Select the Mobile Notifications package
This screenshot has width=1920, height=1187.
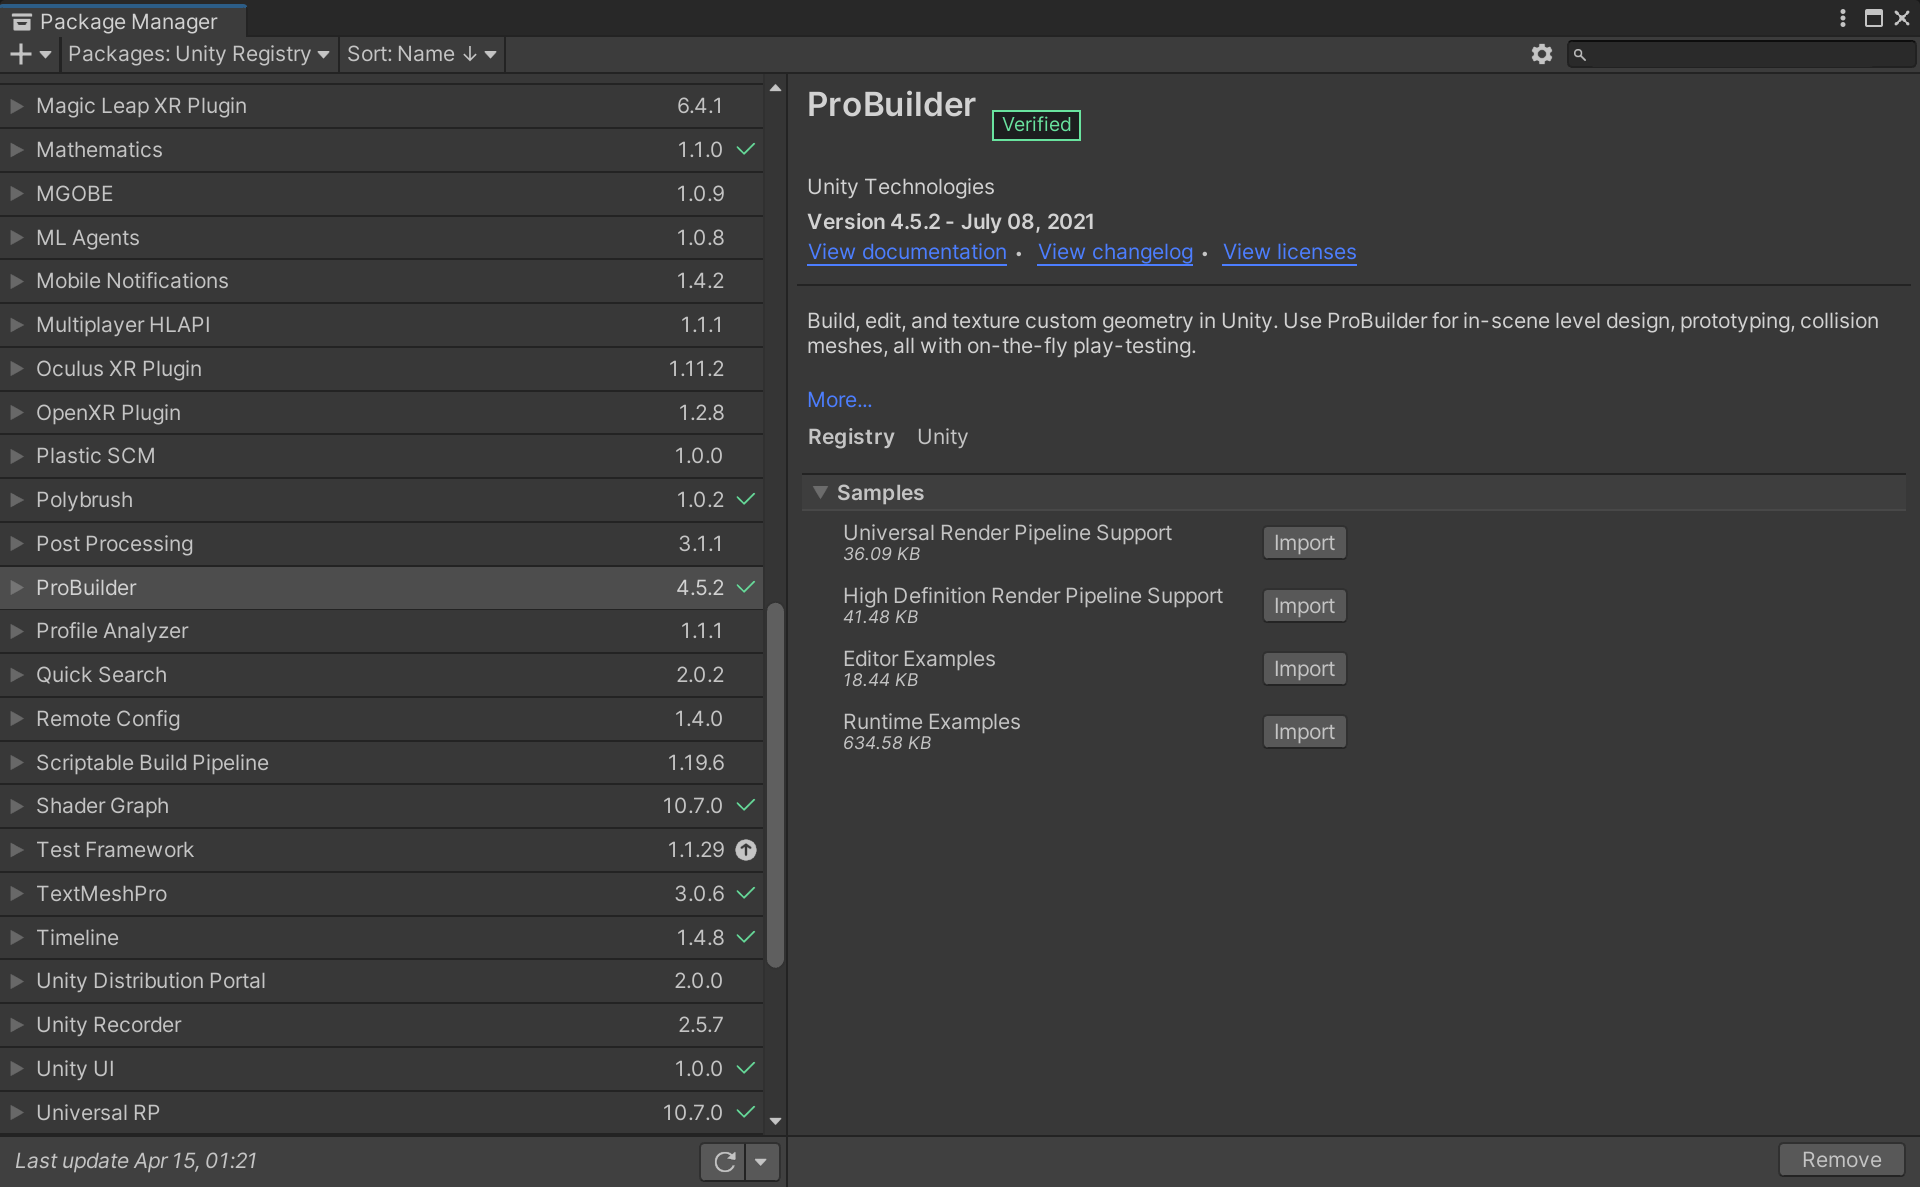coord(381,281)
